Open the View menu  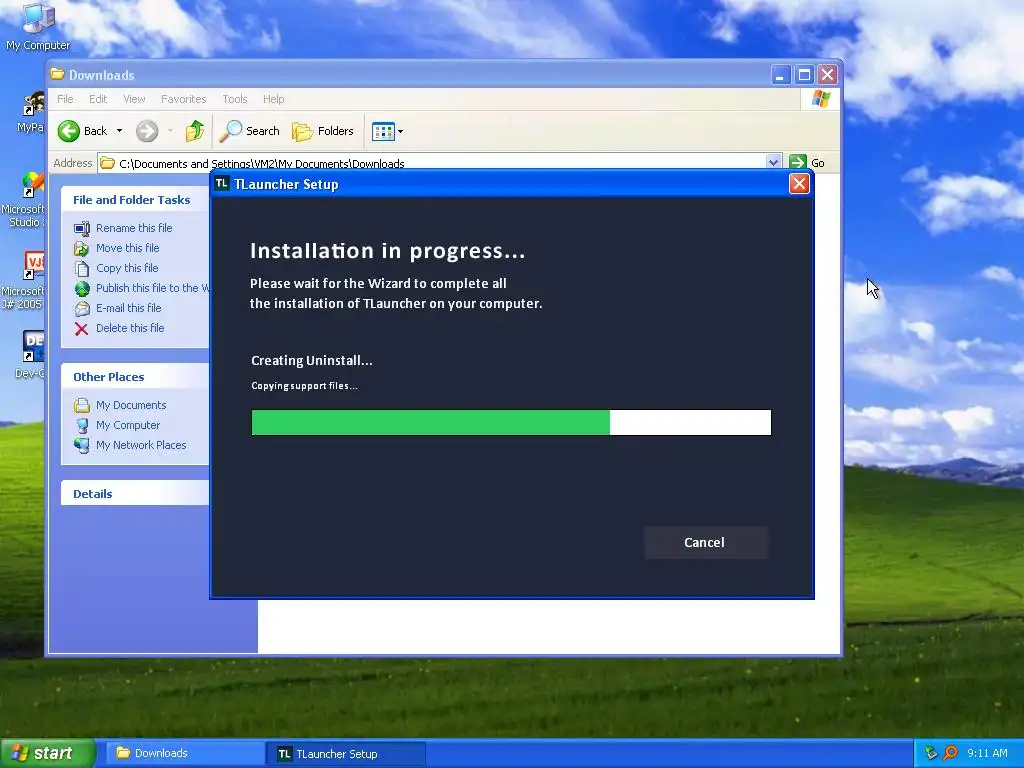[134, 99]
